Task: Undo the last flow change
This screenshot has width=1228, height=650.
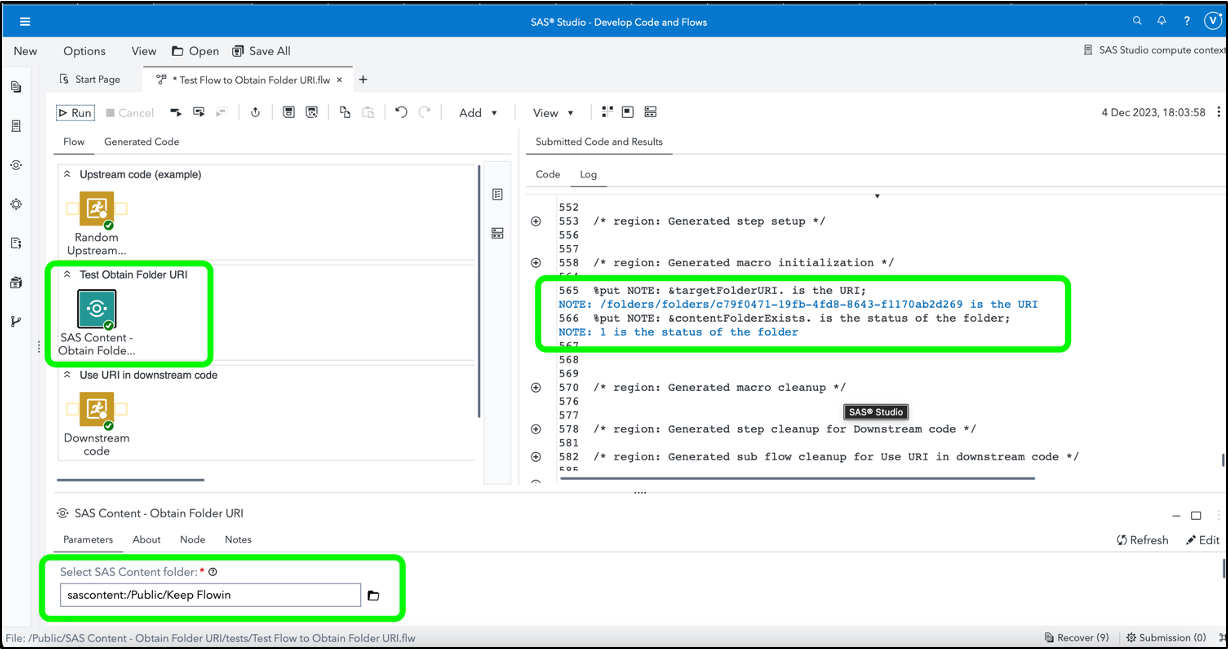Action: (401, 113)
